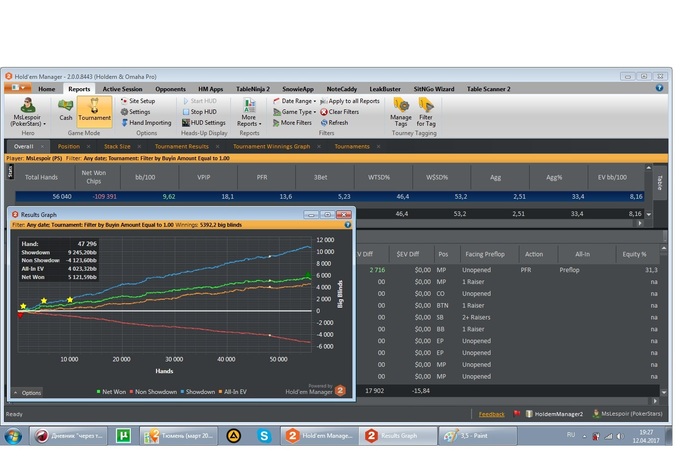
Task: Select the Tournament game mode icon
Action: coord(94,110)
